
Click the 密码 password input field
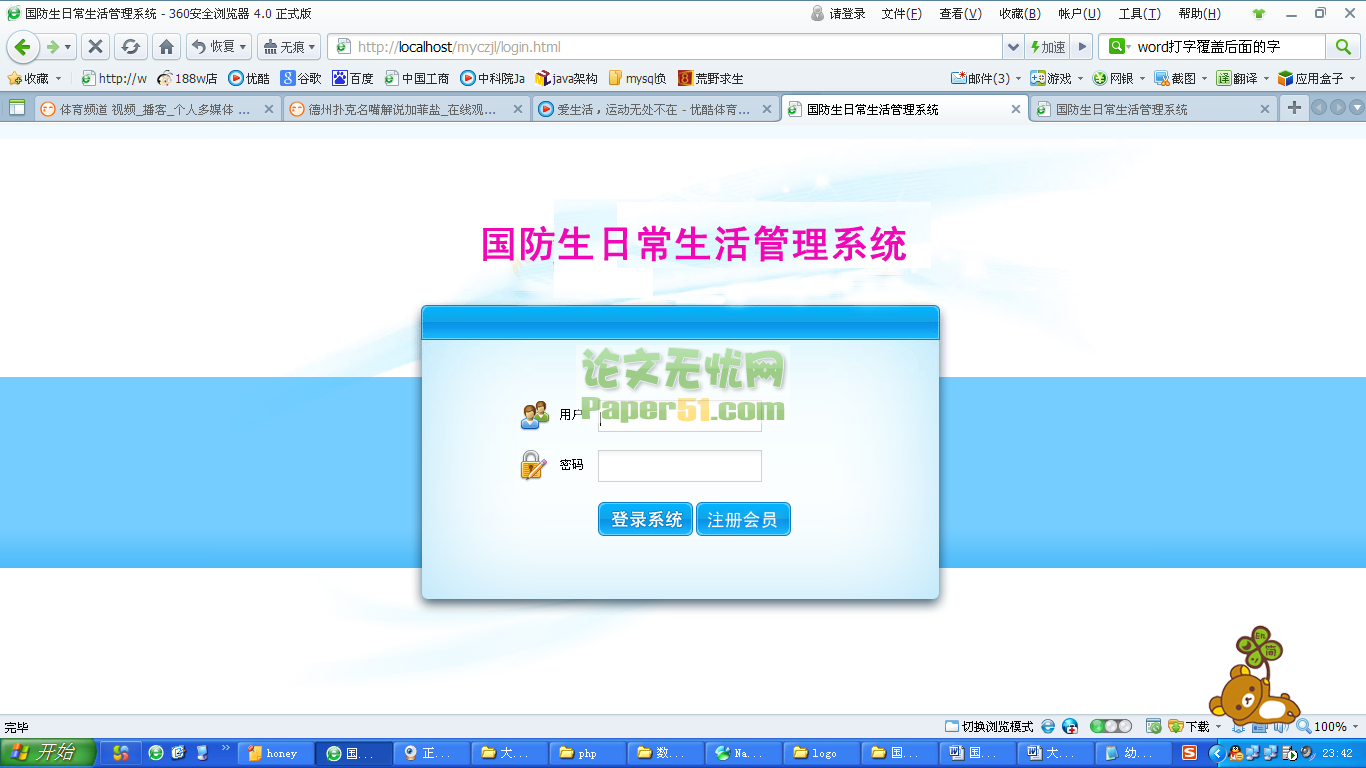point(679,466)
